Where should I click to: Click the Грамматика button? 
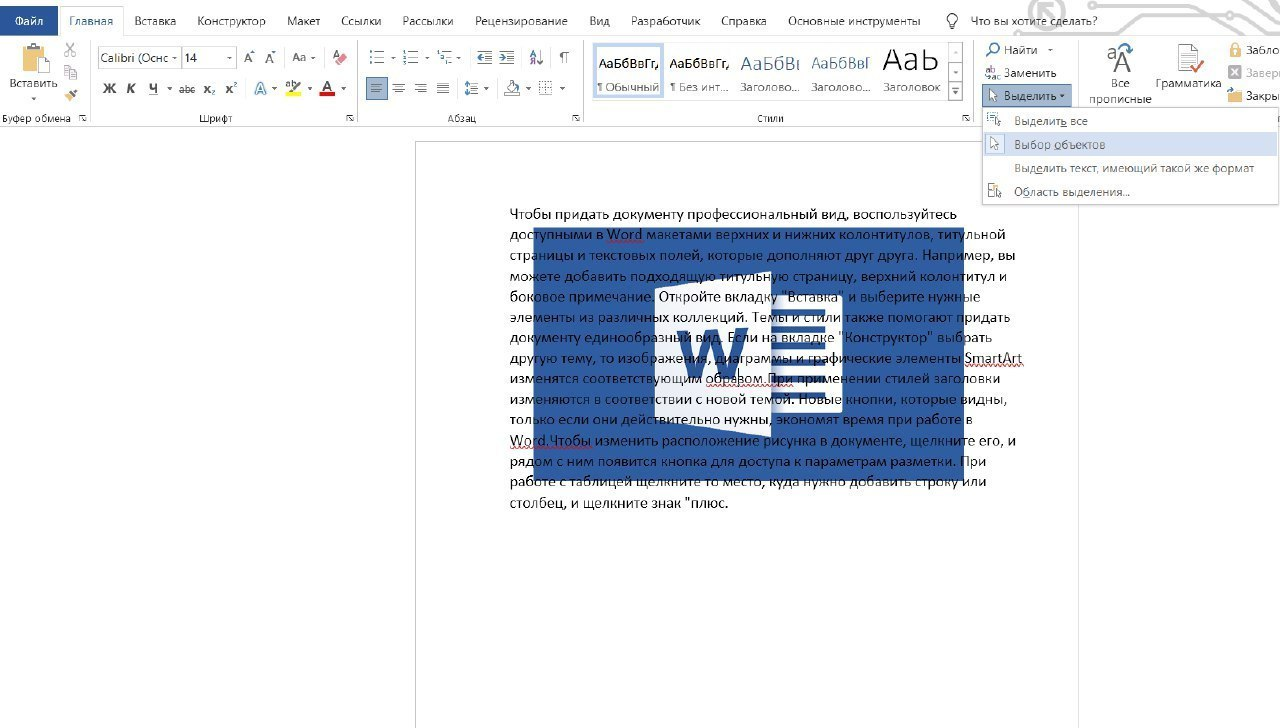(x=1188, y=68)
